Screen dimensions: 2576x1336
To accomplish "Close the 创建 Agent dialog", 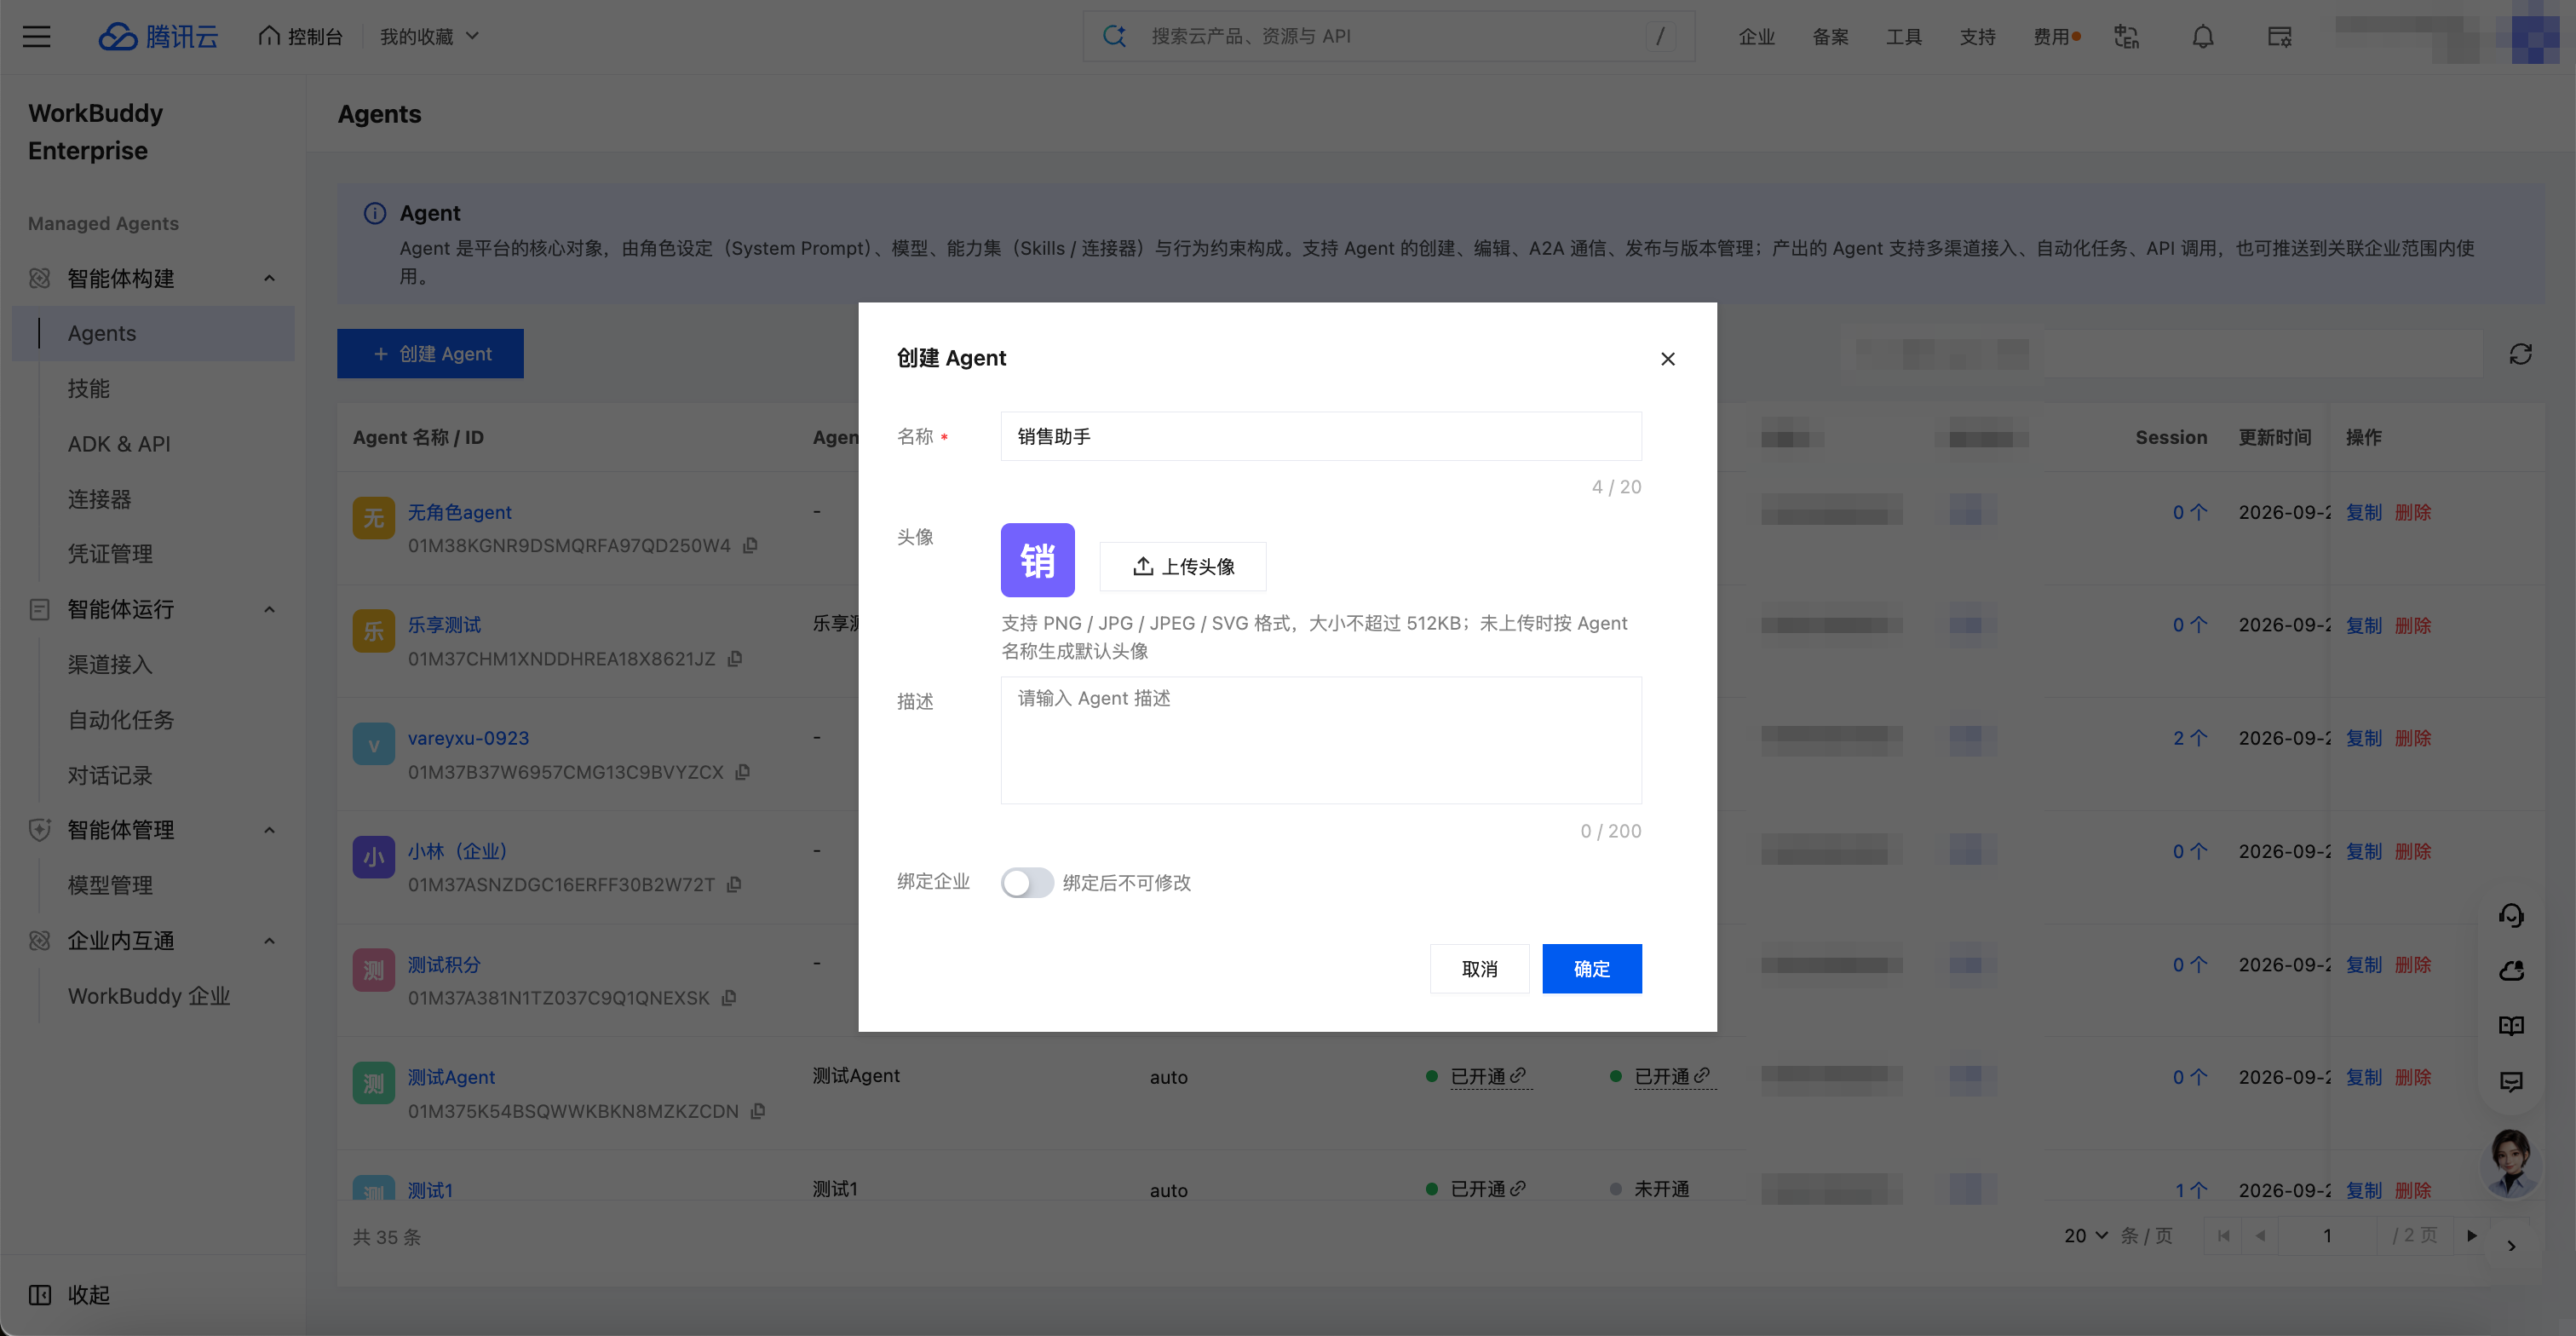I will click(1668, 359).
